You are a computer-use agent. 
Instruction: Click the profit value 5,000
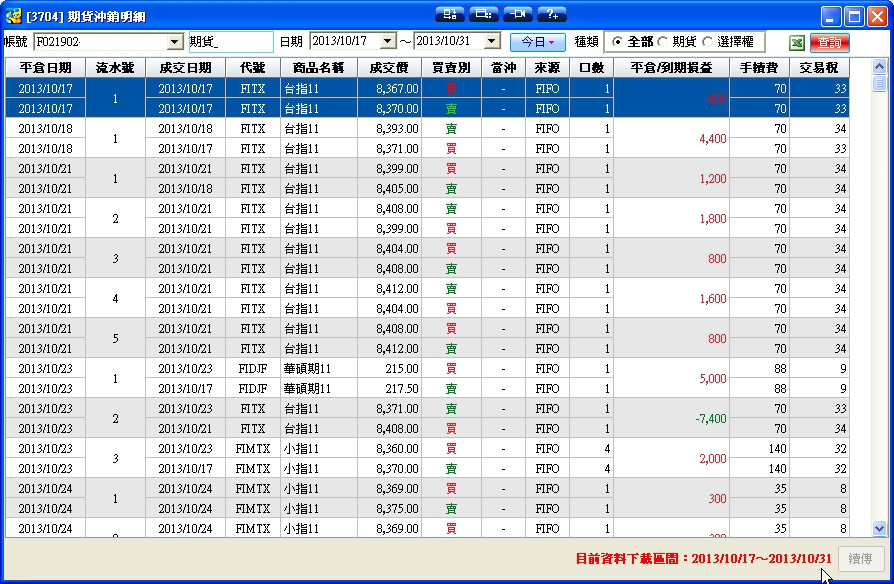pyautogui.click(x=713, y=379)
